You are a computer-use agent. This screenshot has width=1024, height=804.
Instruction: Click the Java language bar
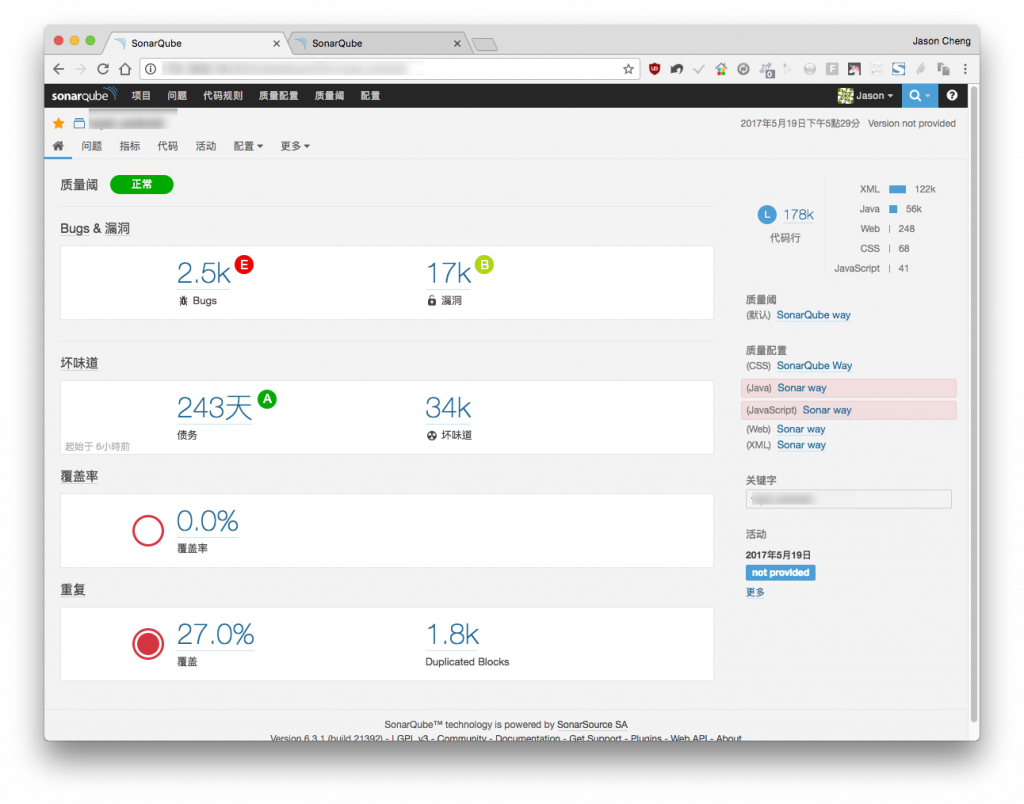pos(893,209)
